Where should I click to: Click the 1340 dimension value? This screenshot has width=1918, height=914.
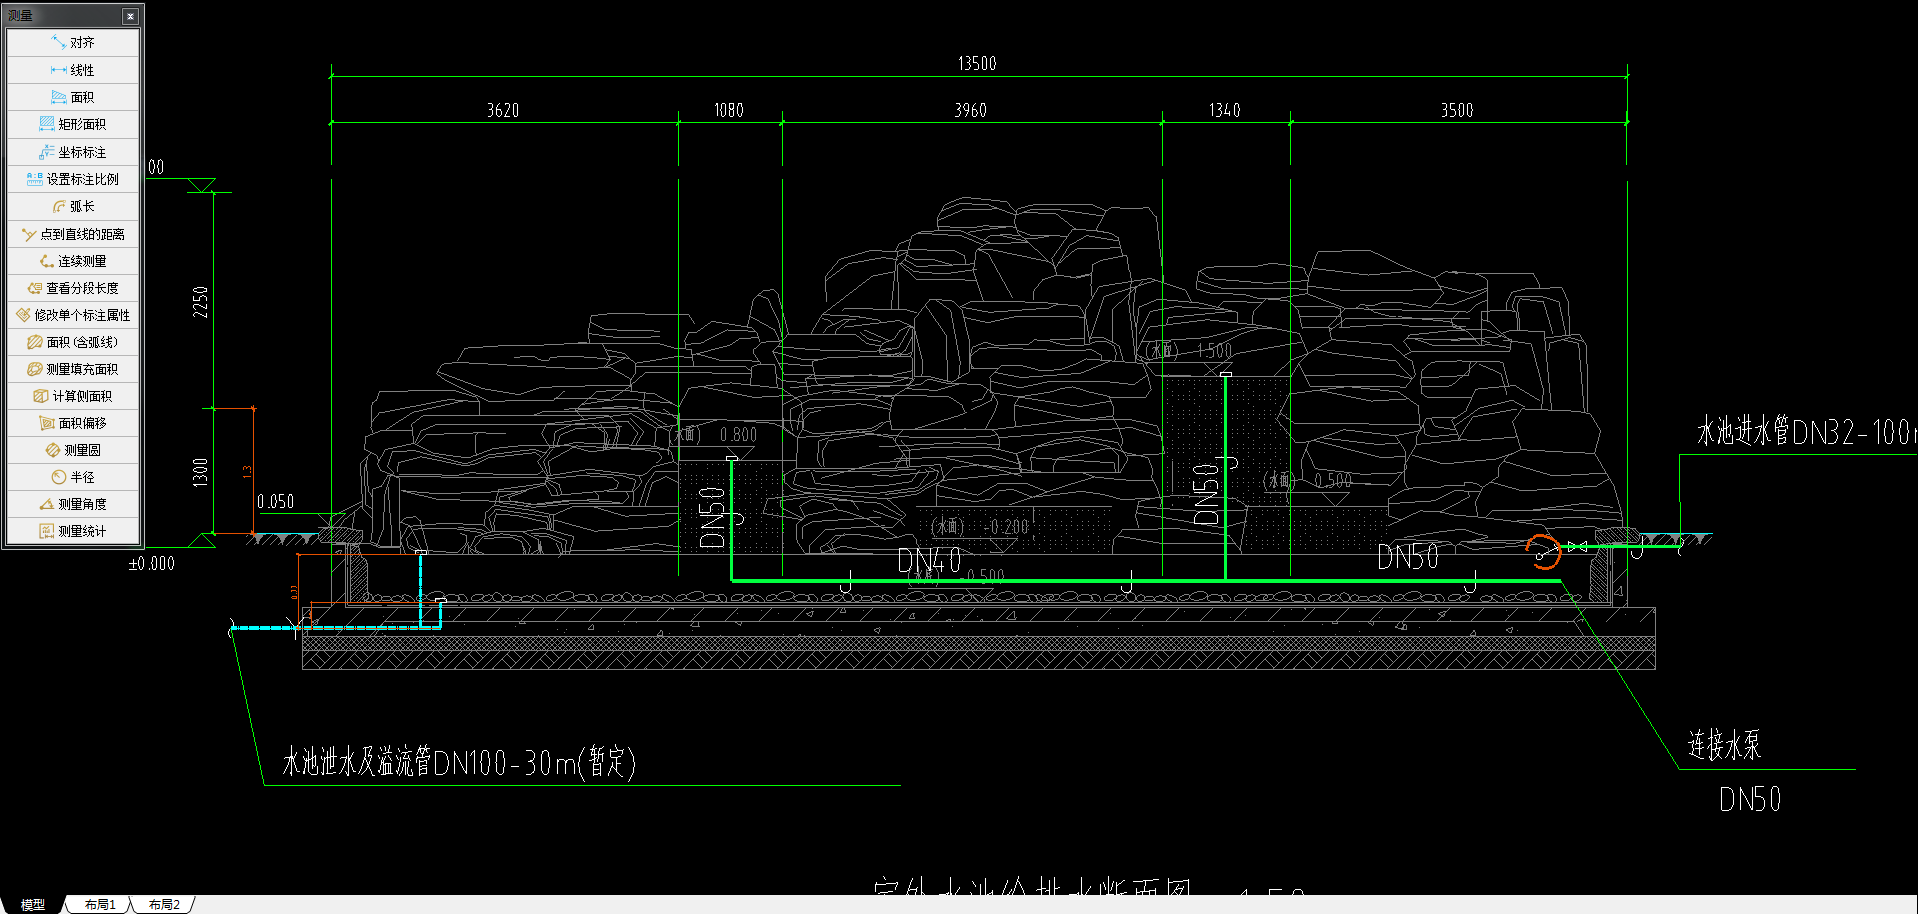(1225, 111)
